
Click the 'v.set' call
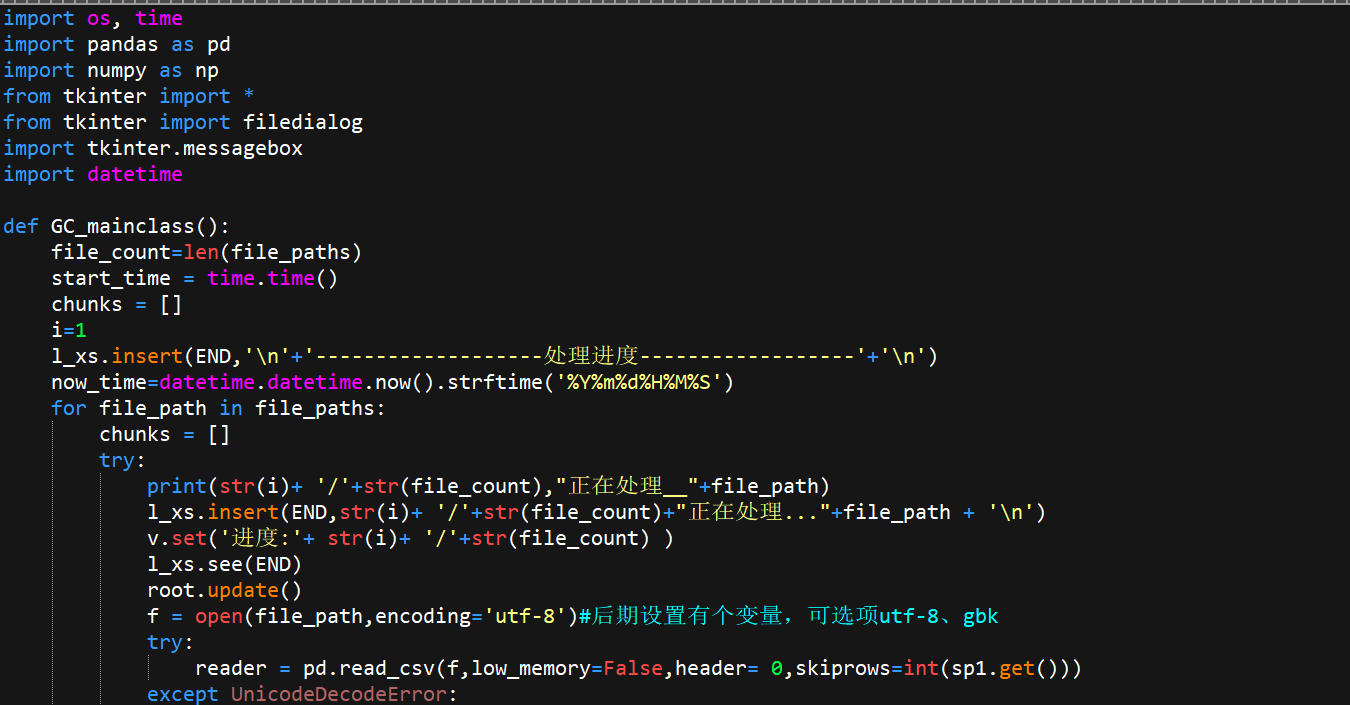(x=176, y=538)
